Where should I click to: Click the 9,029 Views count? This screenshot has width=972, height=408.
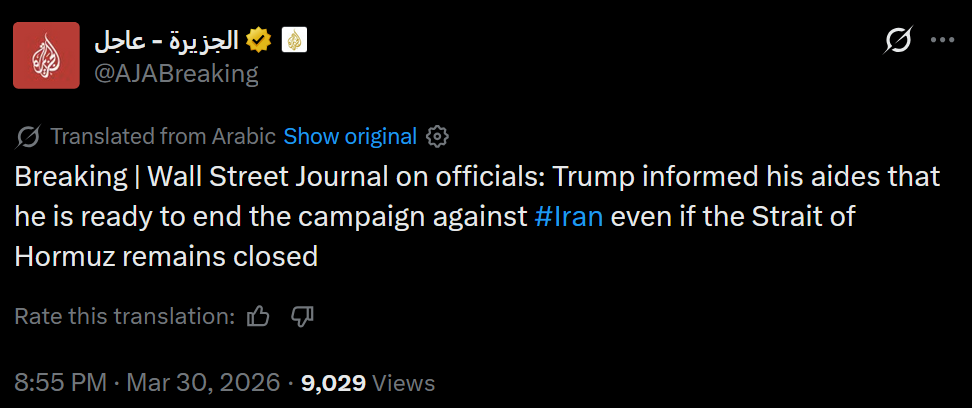[367, 382]
